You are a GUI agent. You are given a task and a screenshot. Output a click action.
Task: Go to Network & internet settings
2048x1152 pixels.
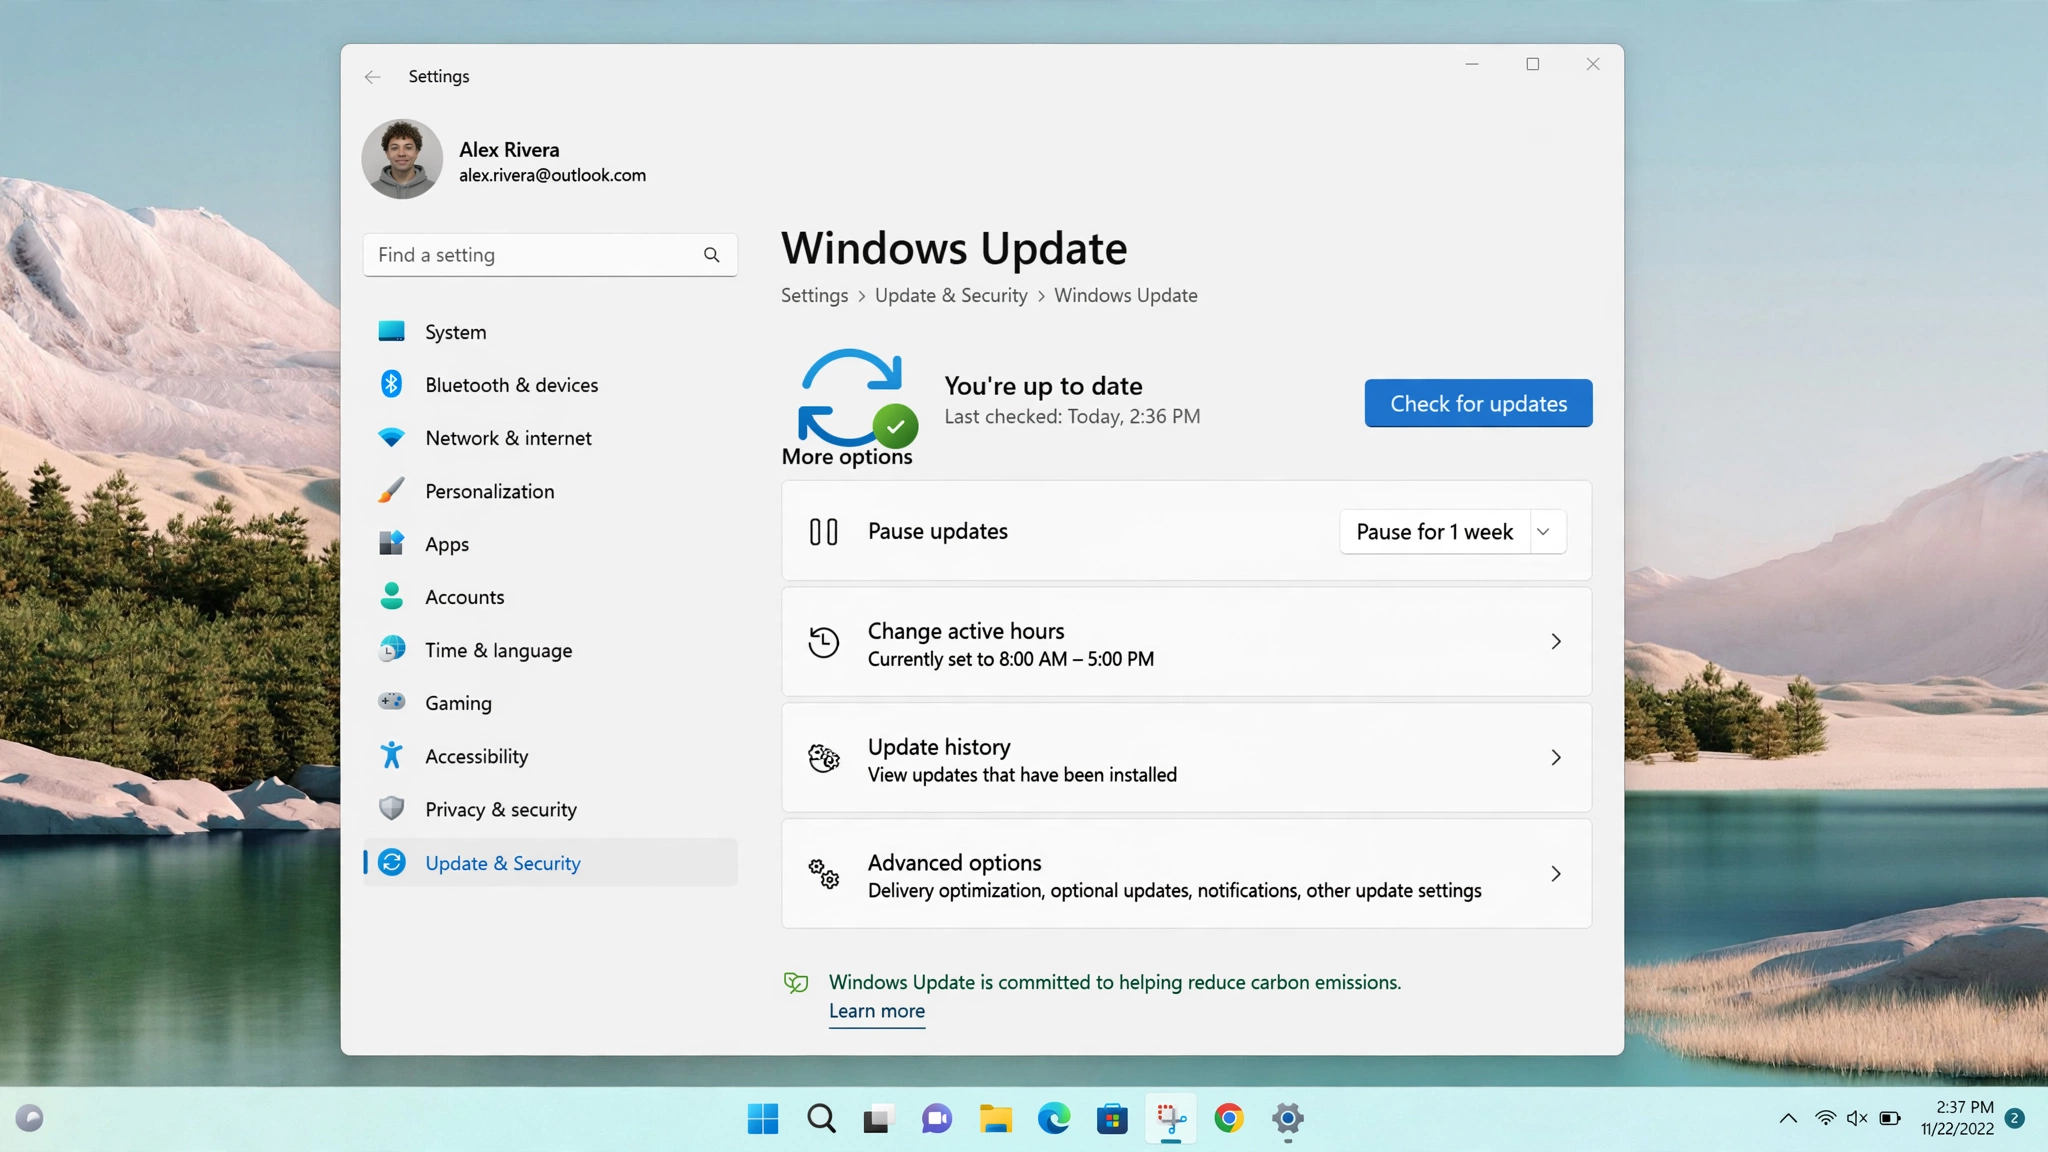pos(550,438)
